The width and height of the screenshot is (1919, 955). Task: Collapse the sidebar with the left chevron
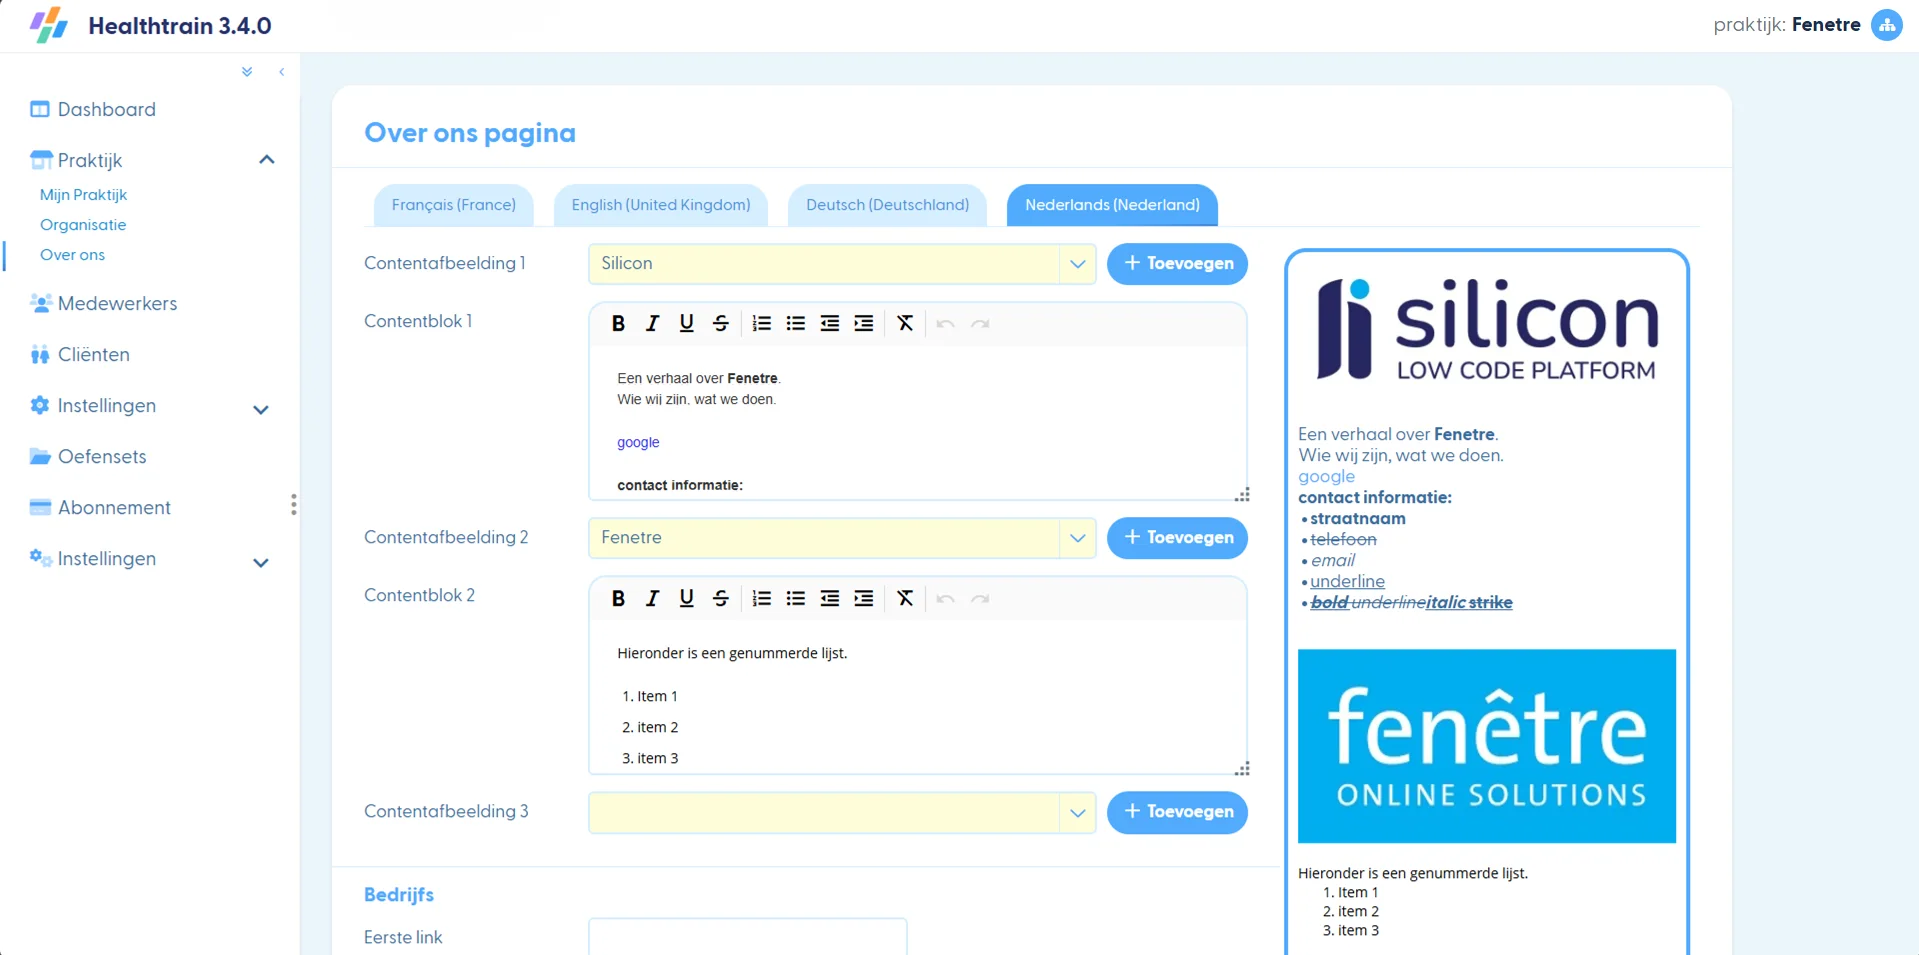pos(282,72)
